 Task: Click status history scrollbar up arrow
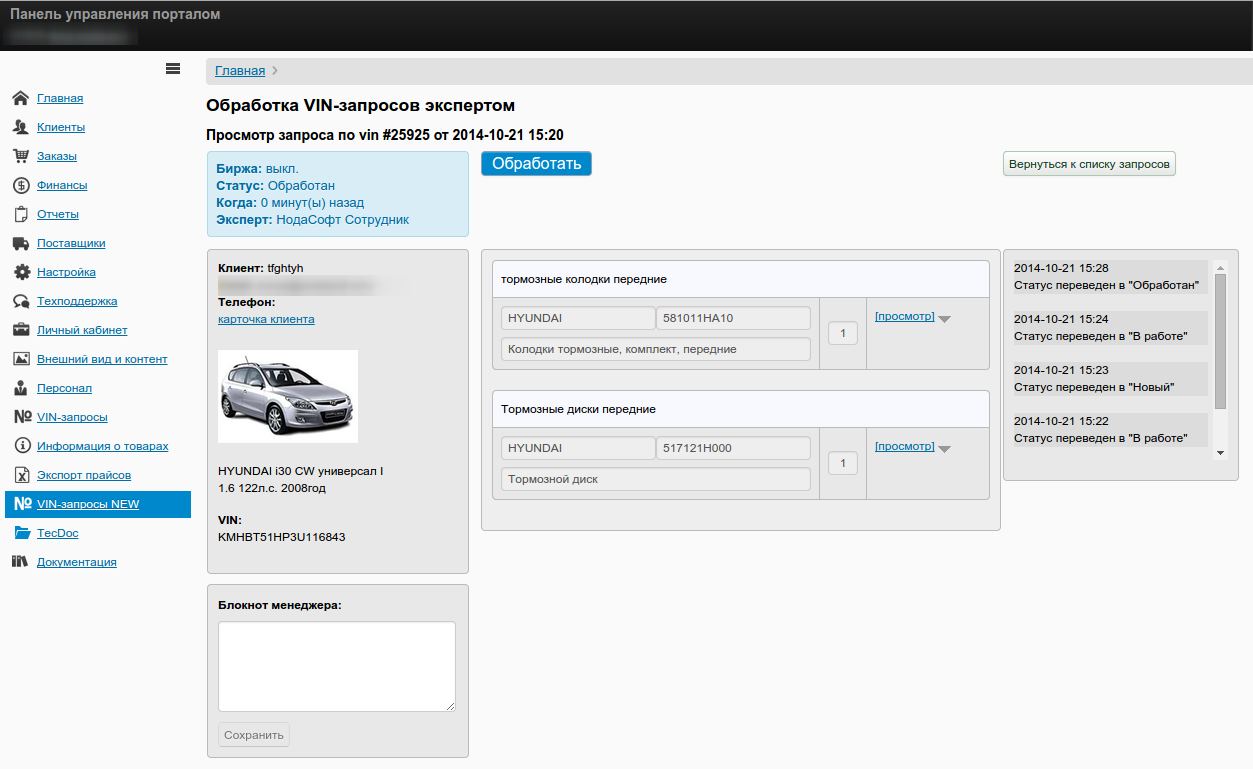point(1220,268)
